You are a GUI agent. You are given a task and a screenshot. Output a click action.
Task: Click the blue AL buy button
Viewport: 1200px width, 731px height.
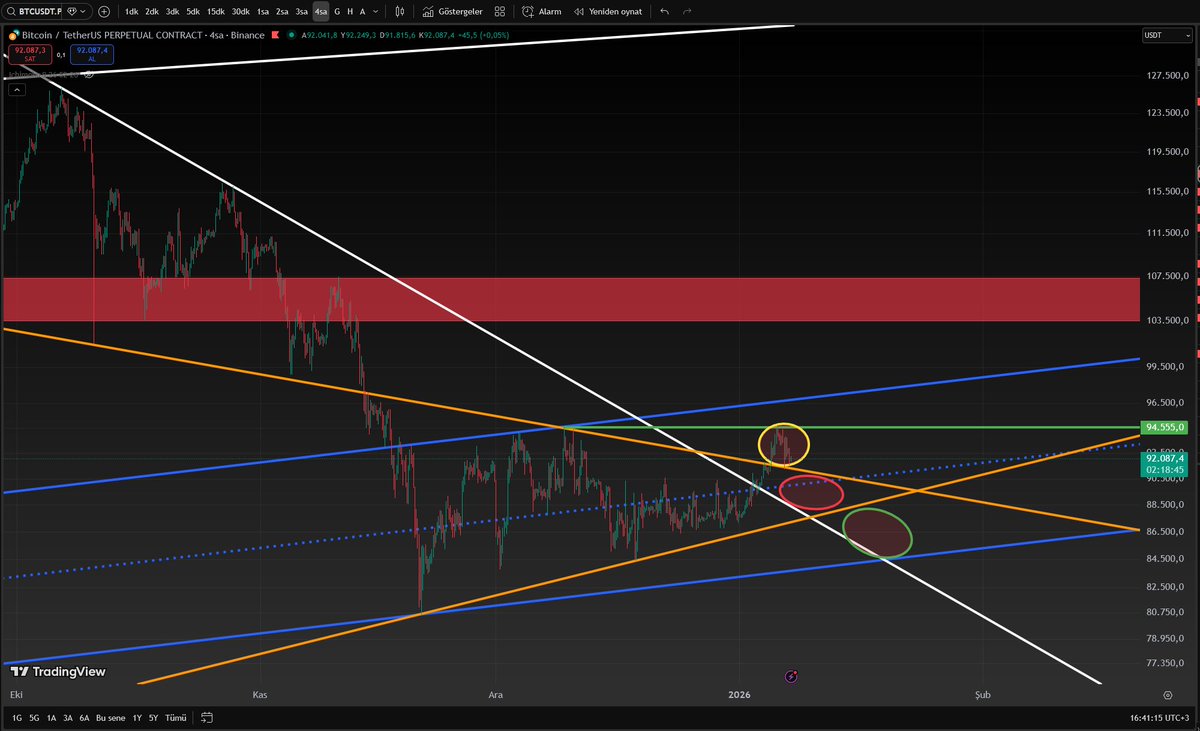[92, 54]
